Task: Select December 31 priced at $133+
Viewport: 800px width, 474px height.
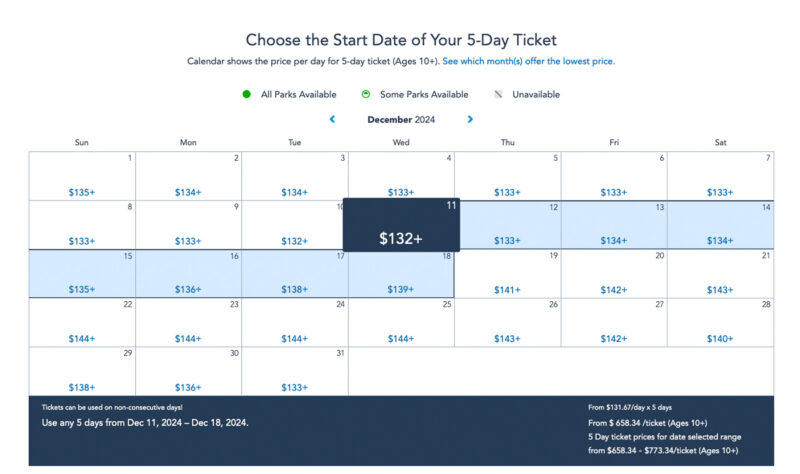Action: (295, 371)
